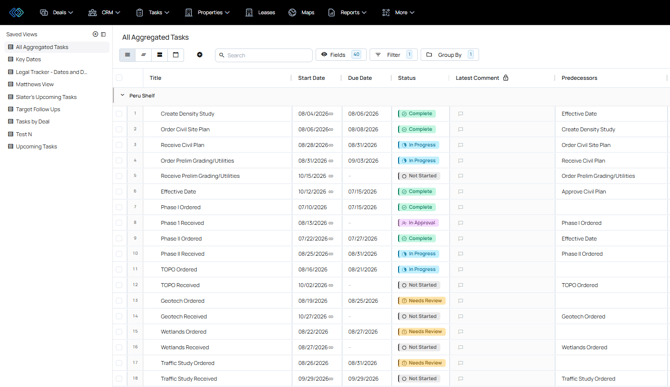Image resolution: width=670 pixels, height=387 pixels.
Task: Open the CRM dropdown menu
Action: pos(104,12)
